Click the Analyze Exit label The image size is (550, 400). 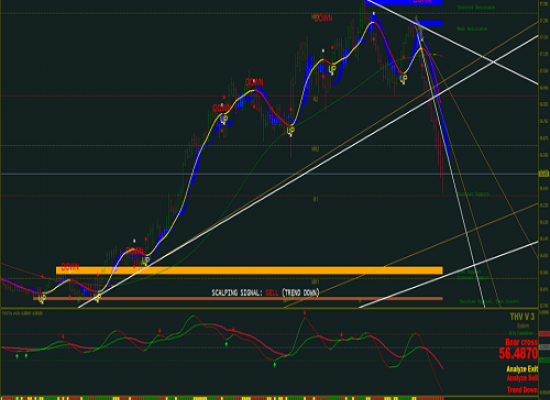pos(522,369)
